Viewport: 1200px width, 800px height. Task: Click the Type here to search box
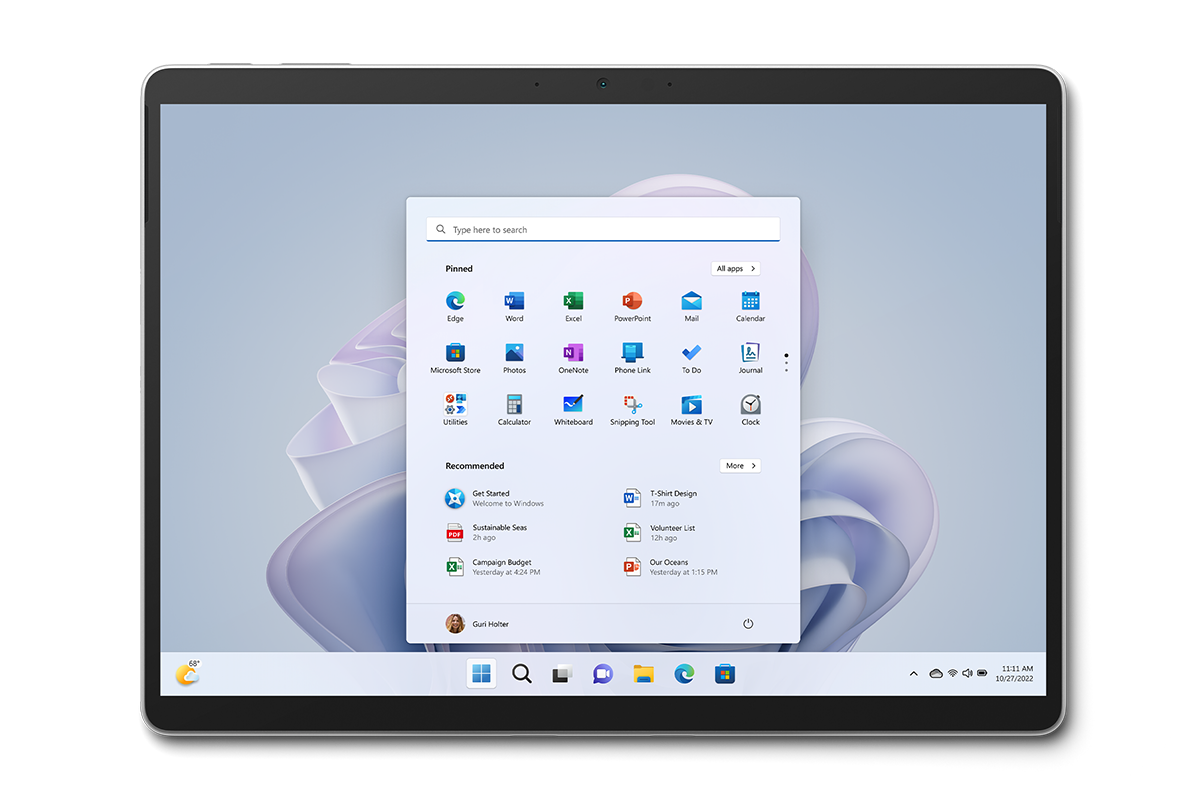click(603, 230)
